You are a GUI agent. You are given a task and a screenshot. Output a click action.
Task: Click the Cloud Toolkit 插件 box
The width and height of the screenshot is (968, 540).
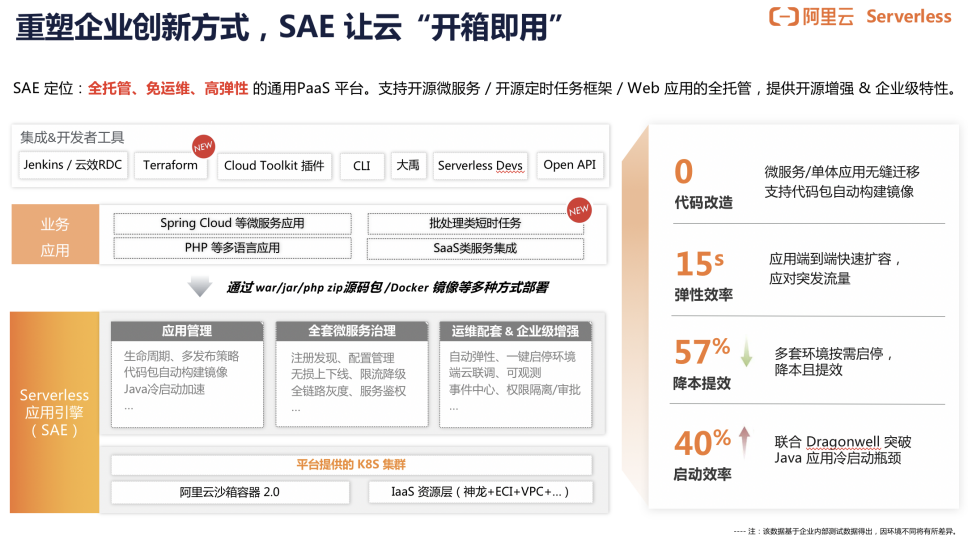click(274, 166)
